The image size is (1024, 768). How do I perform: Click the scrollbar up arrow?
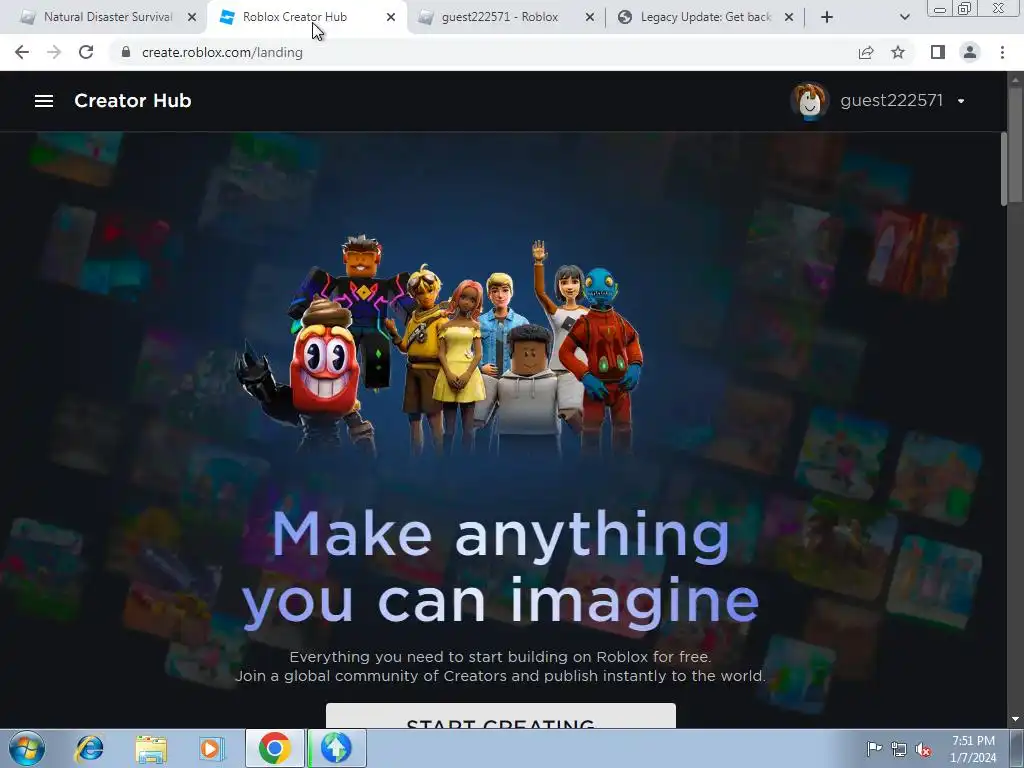point(1015,79)
